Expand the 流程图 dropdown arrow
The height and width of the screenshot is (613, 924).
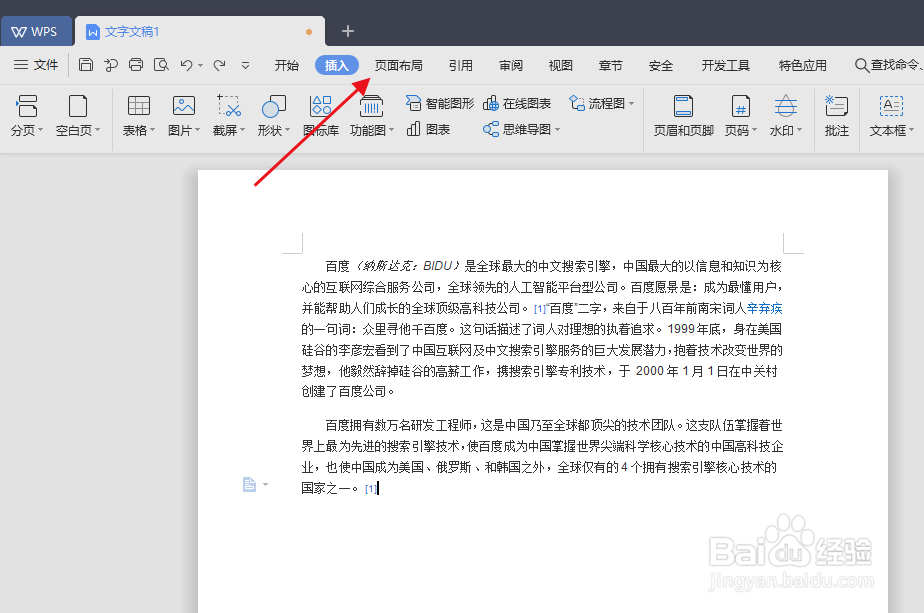tap(632, 103)
